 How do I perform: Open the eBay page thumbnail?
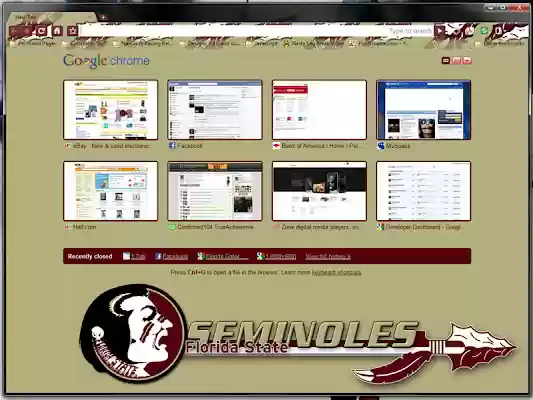110,110
